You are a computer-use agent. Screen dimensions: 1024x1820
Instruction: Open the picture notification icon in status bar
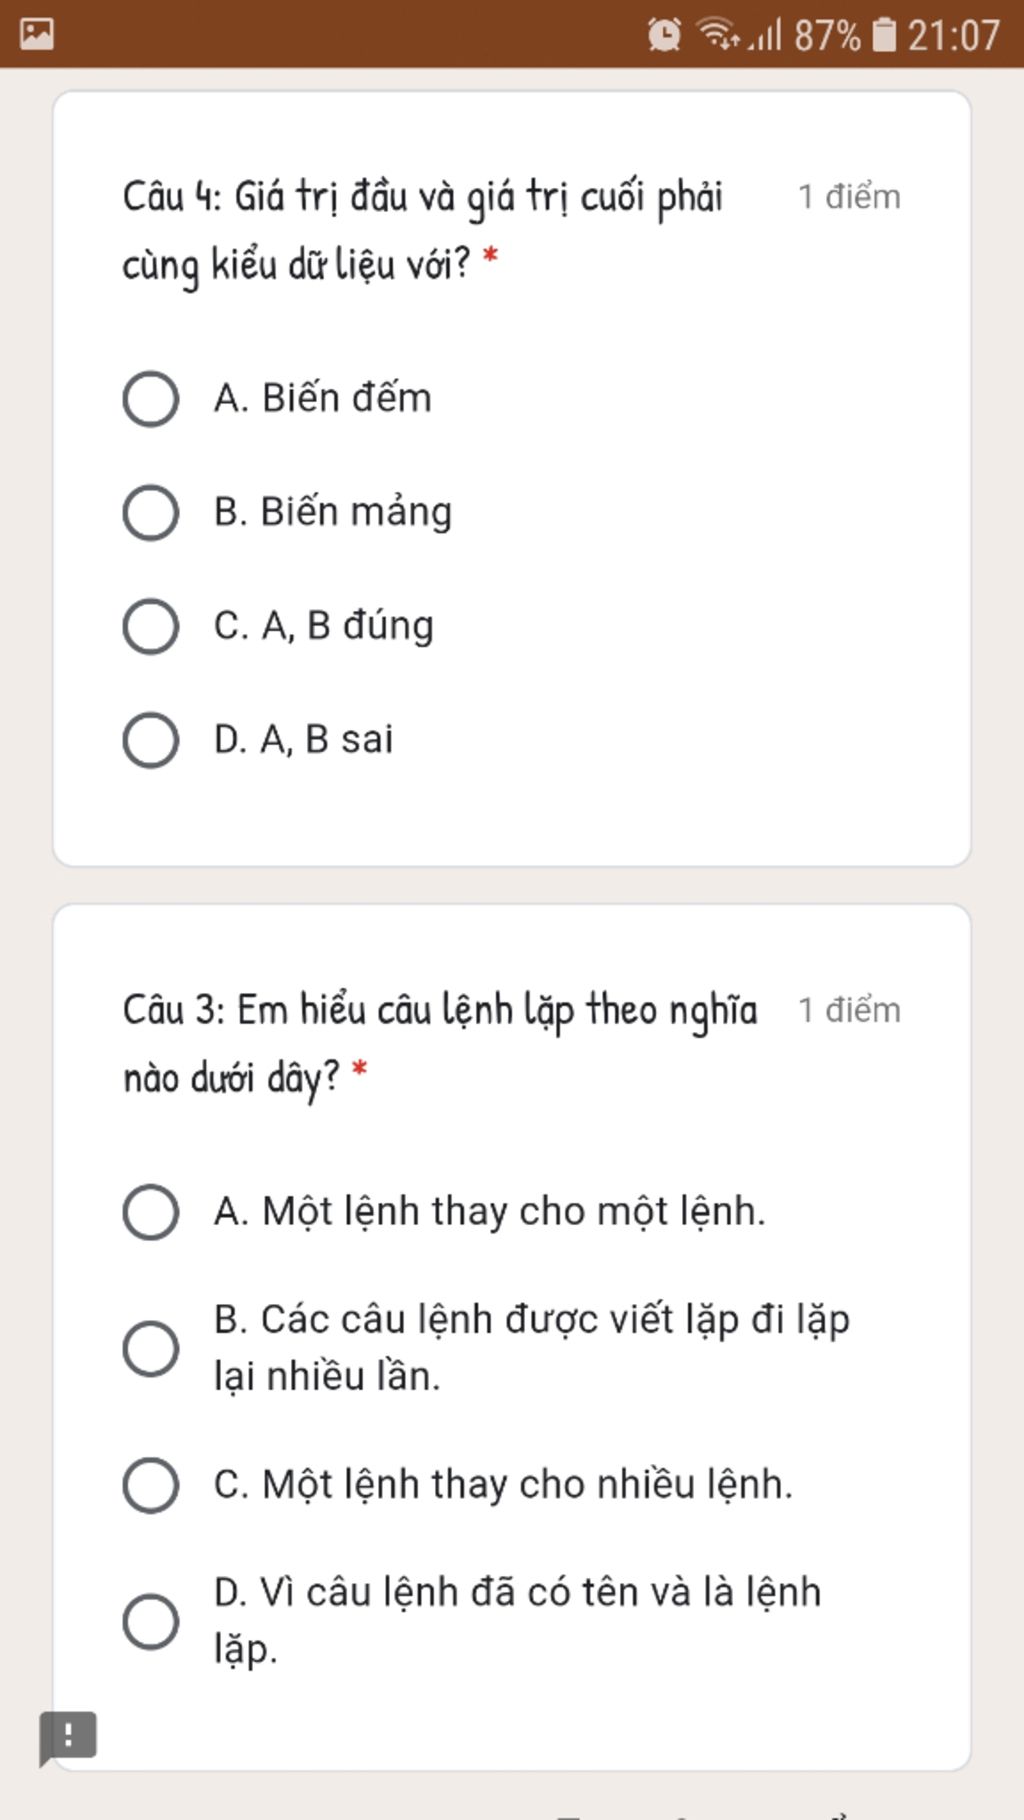click(x=37, y=34)
